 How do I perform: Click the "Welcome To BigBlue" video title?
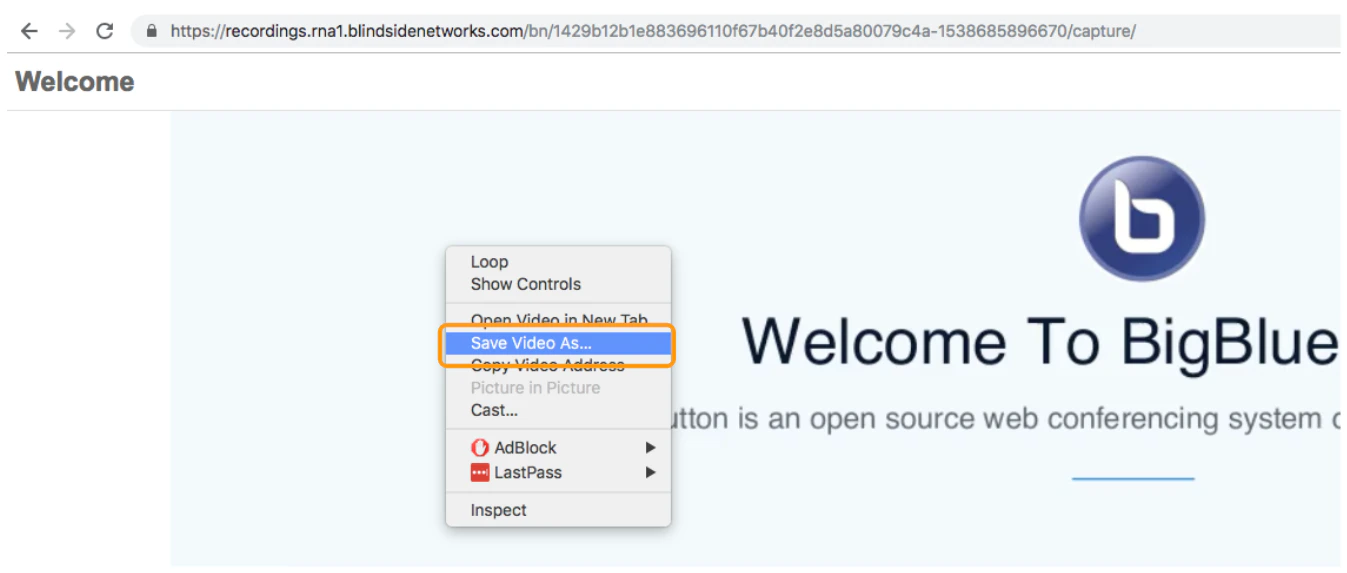coord(1040,342)
